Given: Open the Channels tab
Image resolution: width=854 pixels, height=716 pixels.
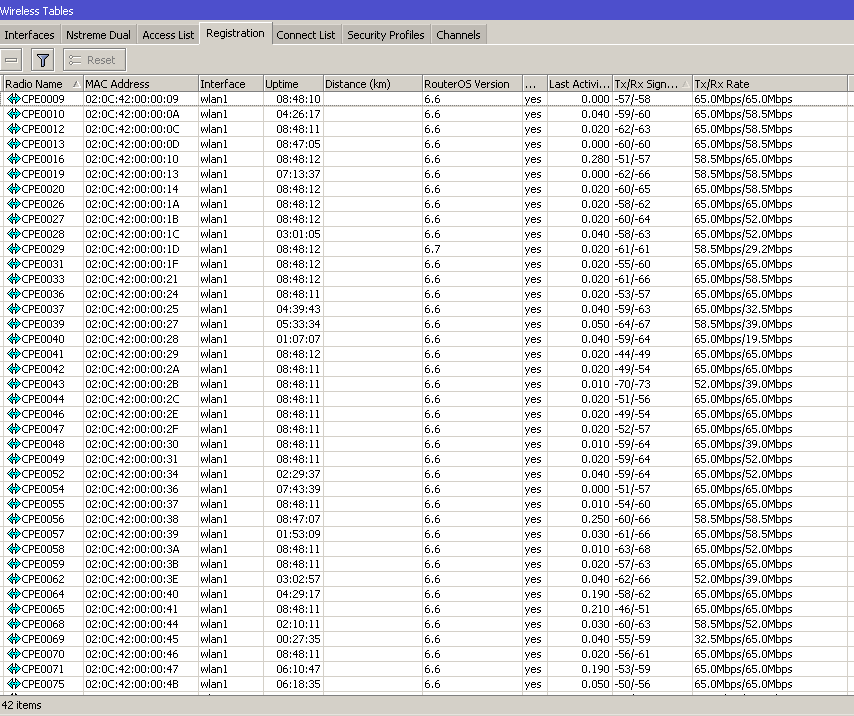Looking at the screenshot, I should (458, 34).
